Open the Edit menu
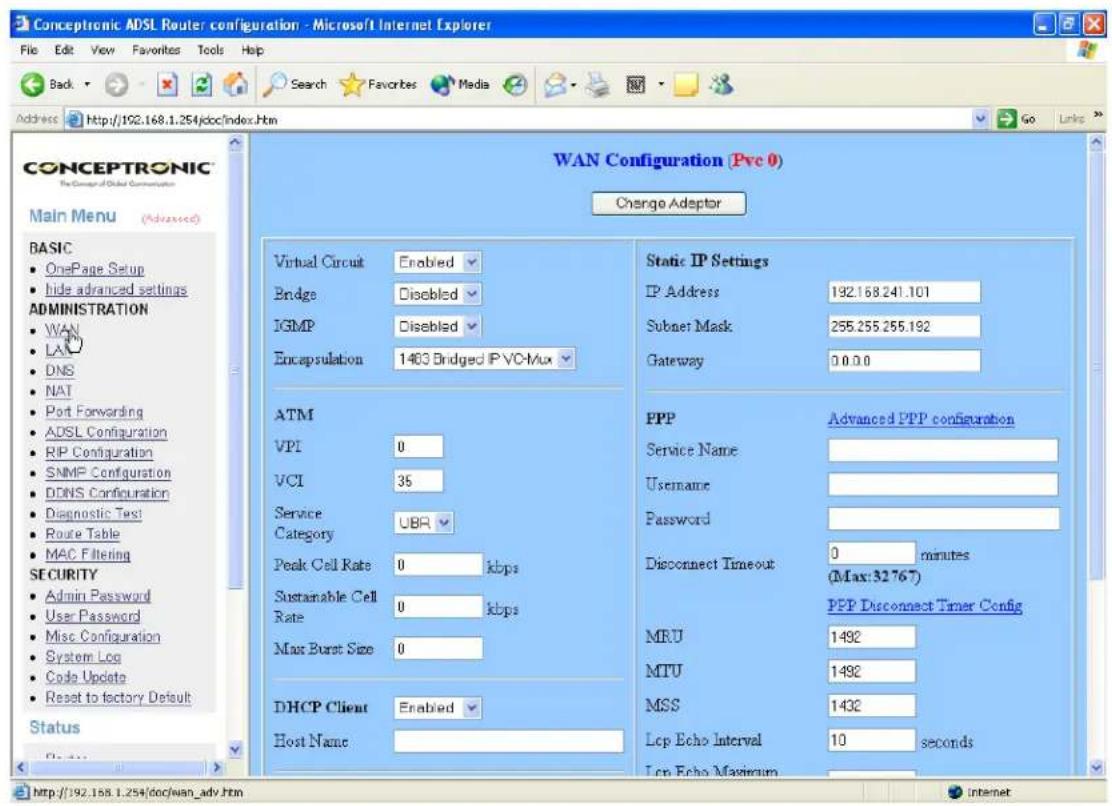The height and width of the screenshot is (806, 1112). [64, 50]
